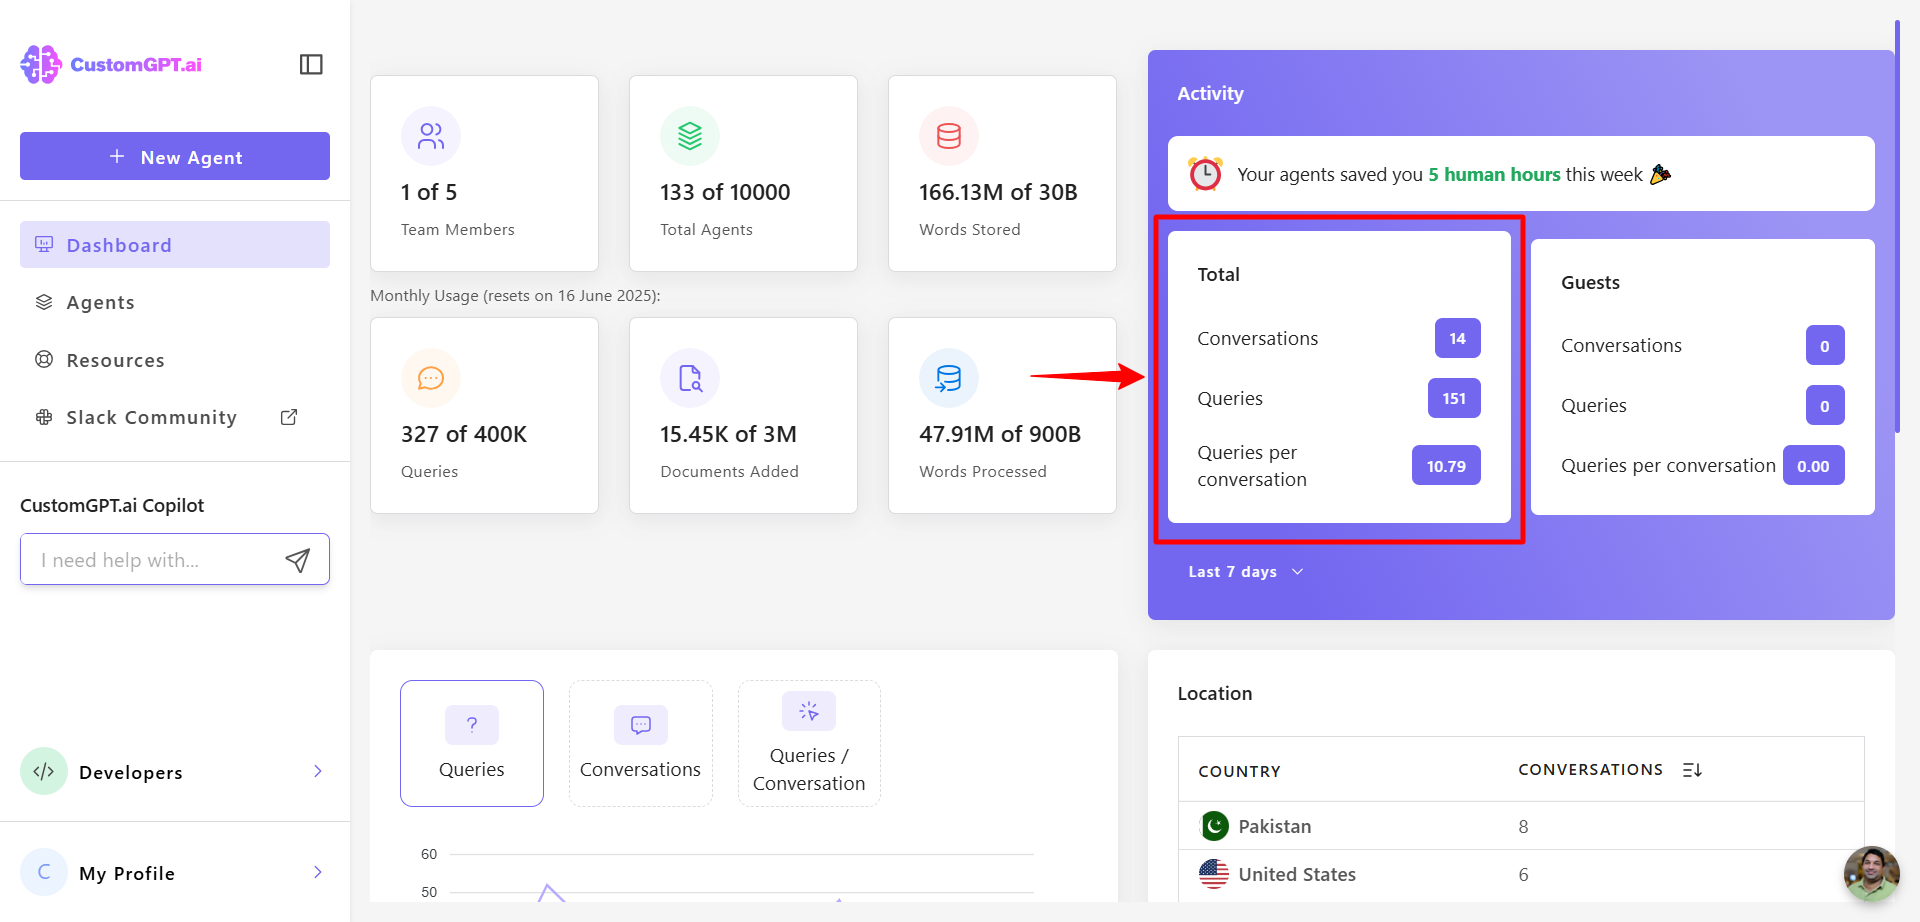Click the Developers code icon

(44, 771)
